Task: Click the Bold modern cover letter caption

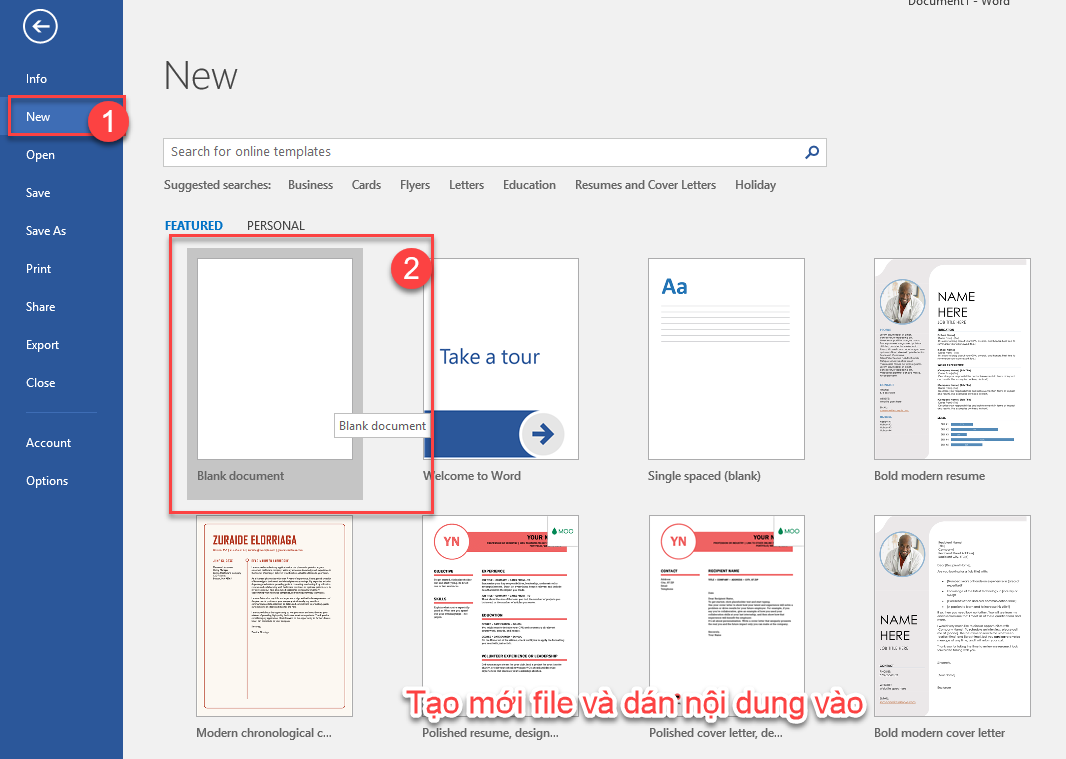Action: click(x=940, y=733)
